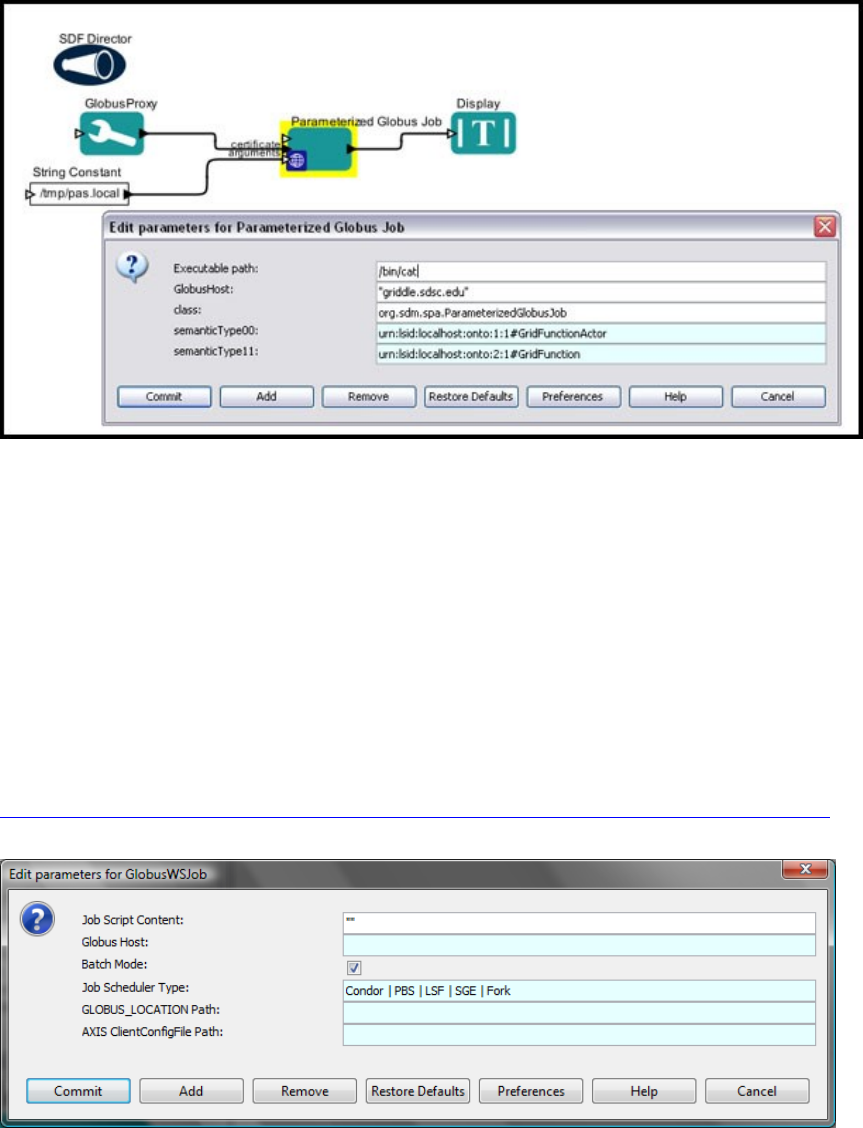This screenshot has width=863, height=1128.
Task: Cancel the GlobusWSJob dialog
Action: pyautogui.click(x=757, y=1091)
